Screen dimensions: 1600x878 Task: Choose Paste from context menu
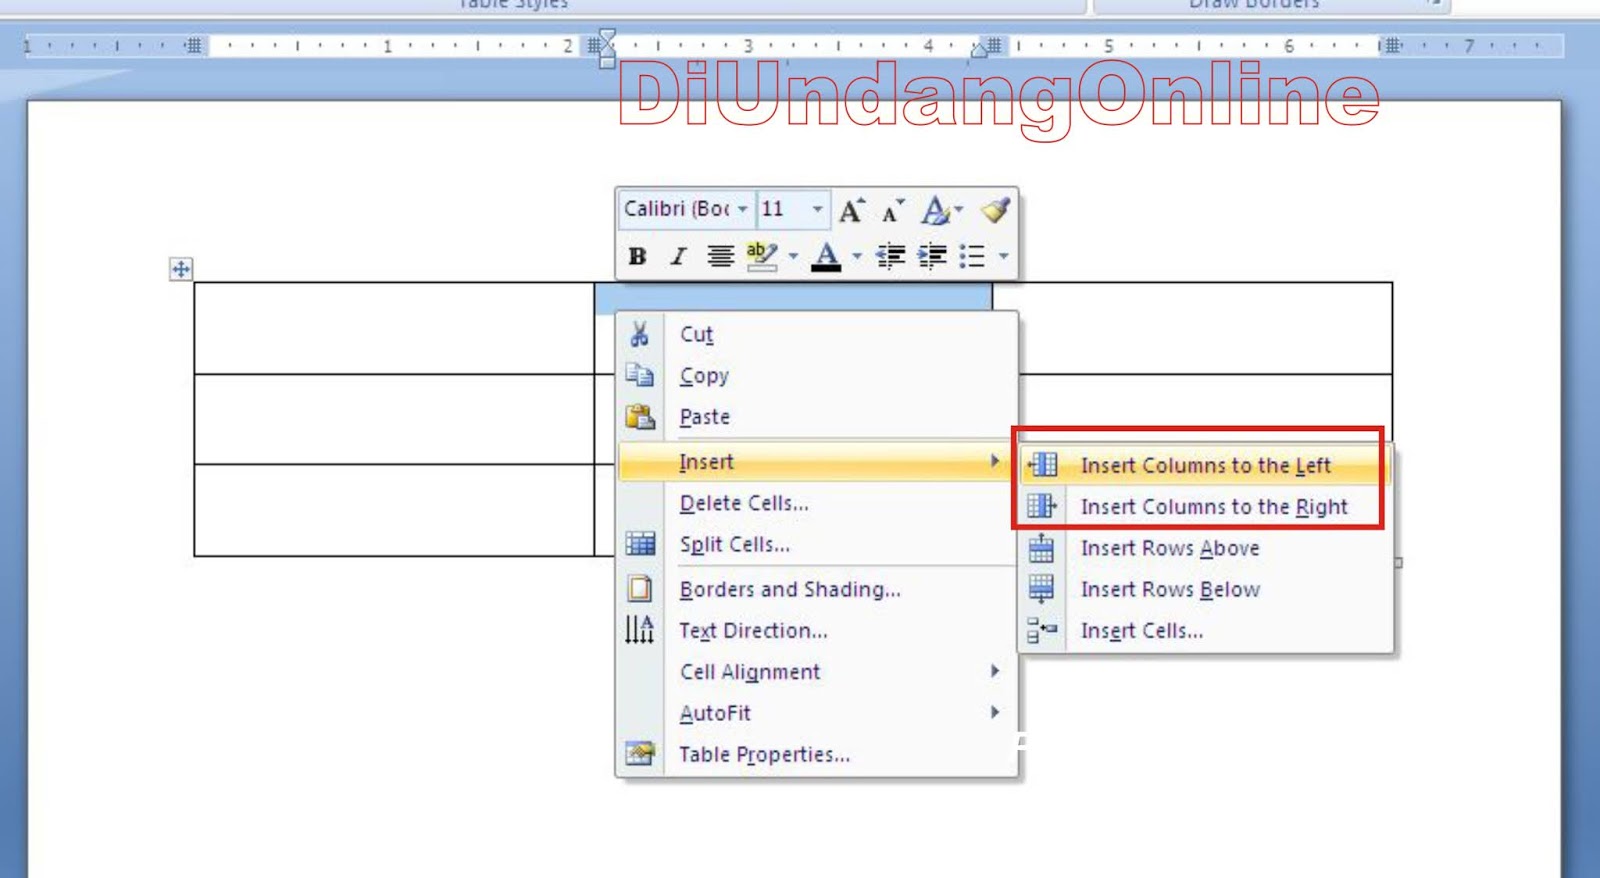tap(818, 416)
